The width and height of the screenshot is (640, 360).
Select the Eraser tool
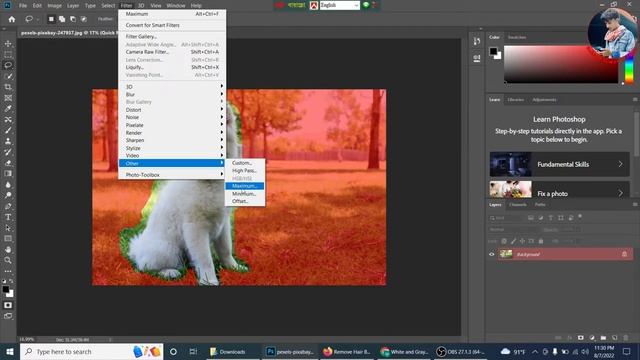[8, 163]
